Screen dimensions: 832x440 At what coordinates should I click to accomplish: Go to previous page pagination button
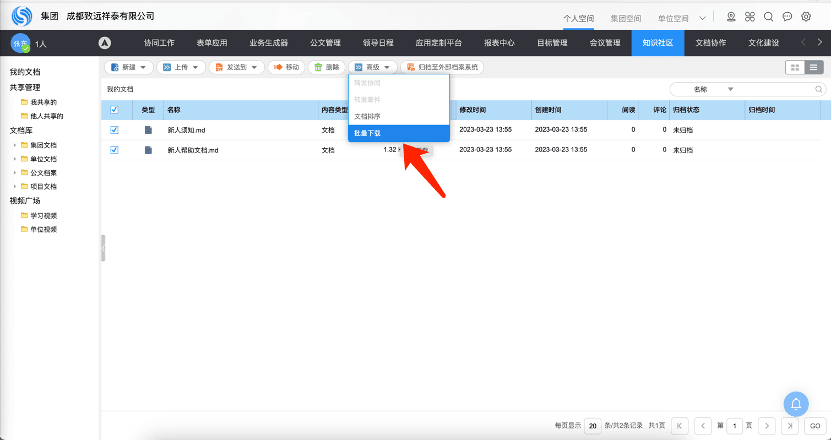coord(703,426)
